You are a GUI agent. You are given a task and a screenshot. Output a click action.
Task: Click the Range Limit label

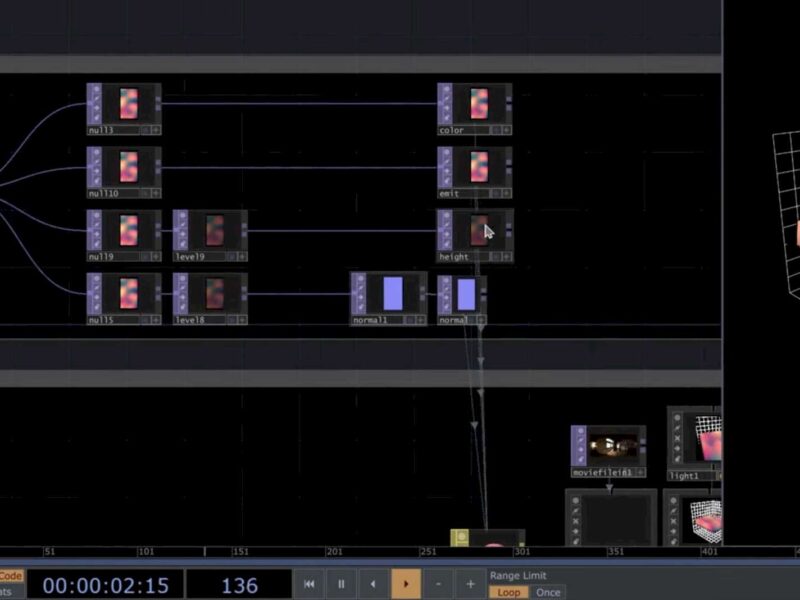[x=518, y=576]
